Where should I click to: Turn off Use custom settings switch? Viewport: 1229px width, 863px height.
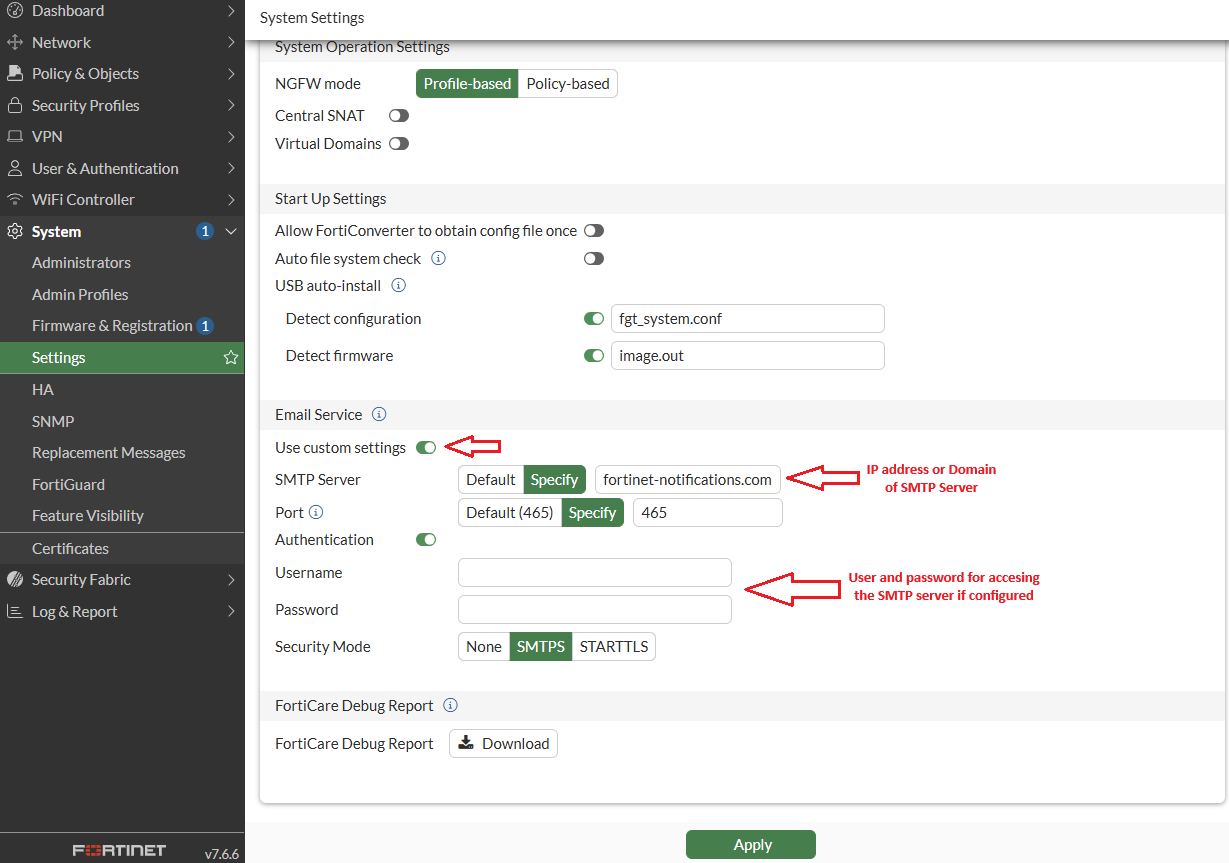(x=426, y=448)
